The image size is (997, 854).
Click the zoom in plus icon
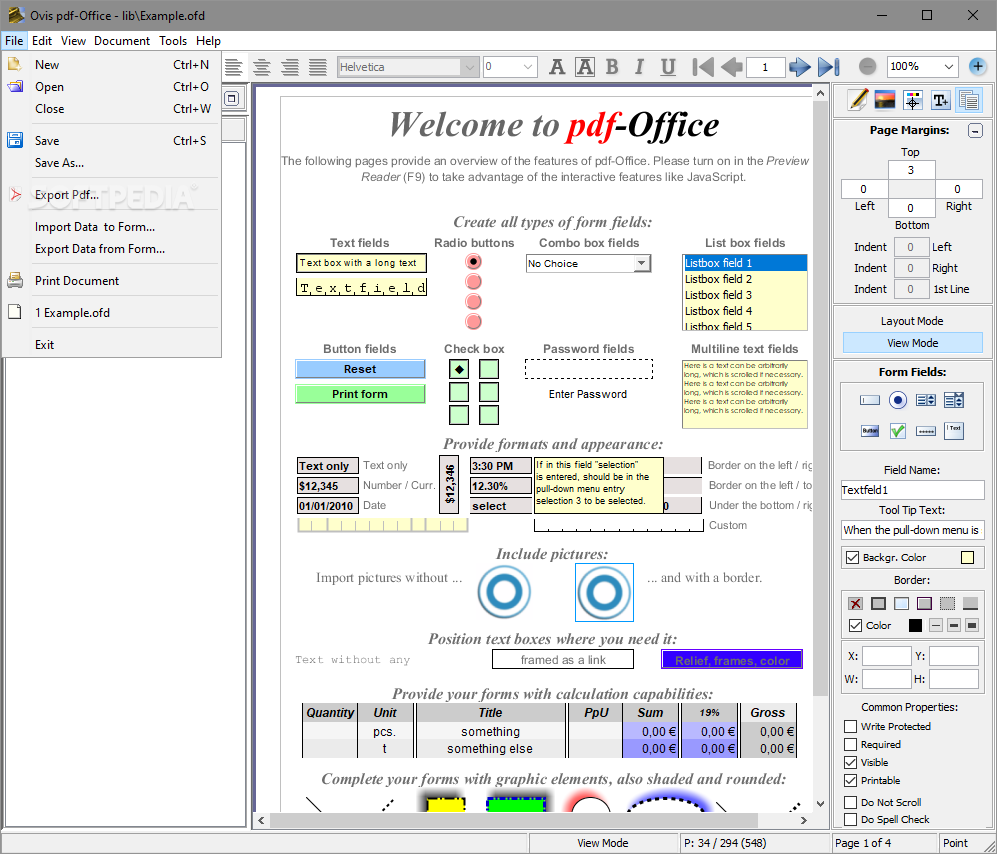977,66
